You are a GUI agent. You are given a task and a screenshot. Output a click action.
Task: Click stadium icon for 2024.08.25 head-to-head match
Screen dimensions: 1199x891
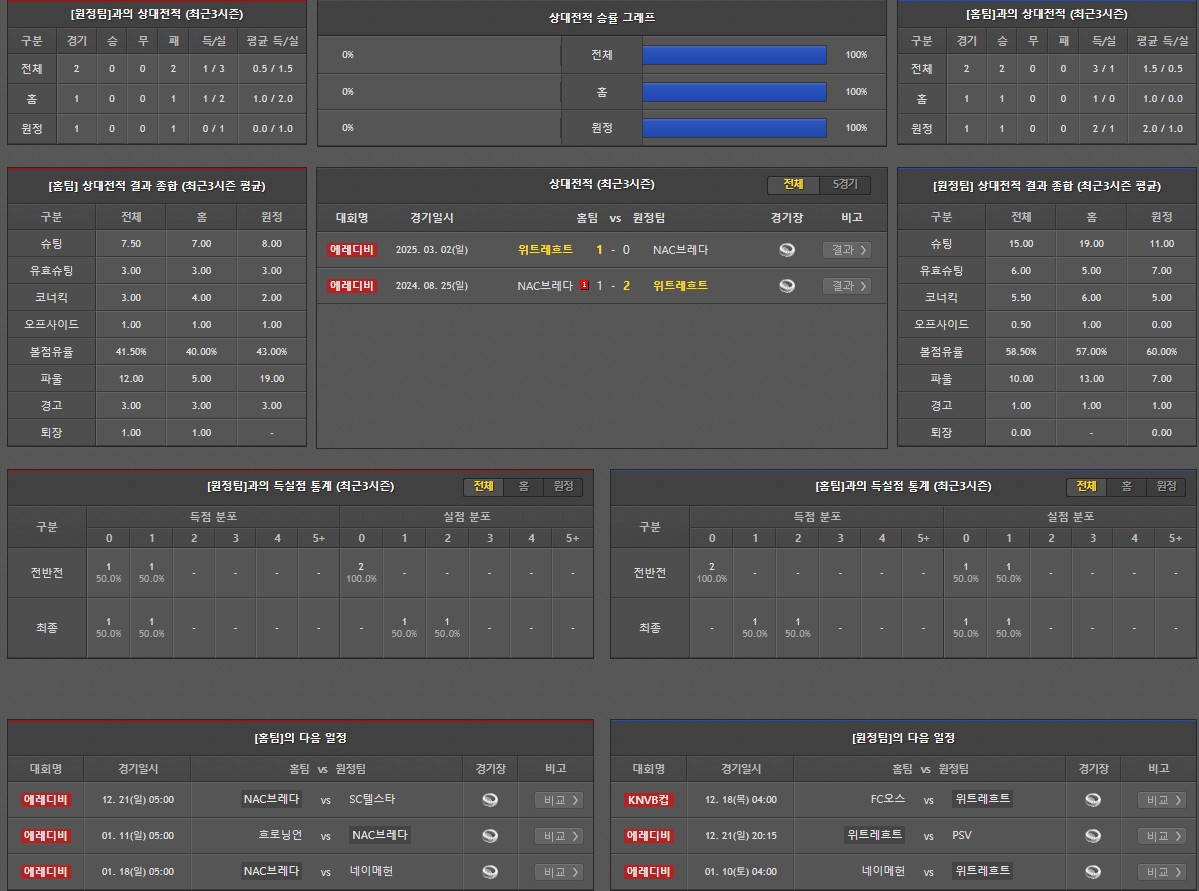click(x=787, y=286)
